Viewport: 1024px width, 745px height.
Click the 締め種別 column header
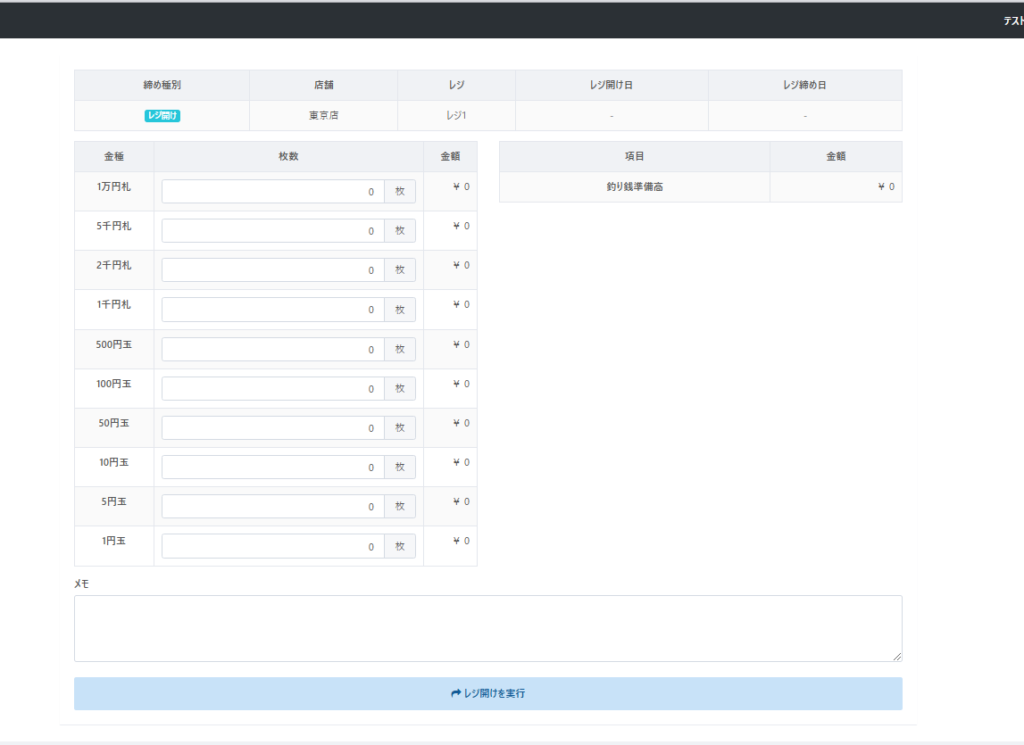pos(162,85)
